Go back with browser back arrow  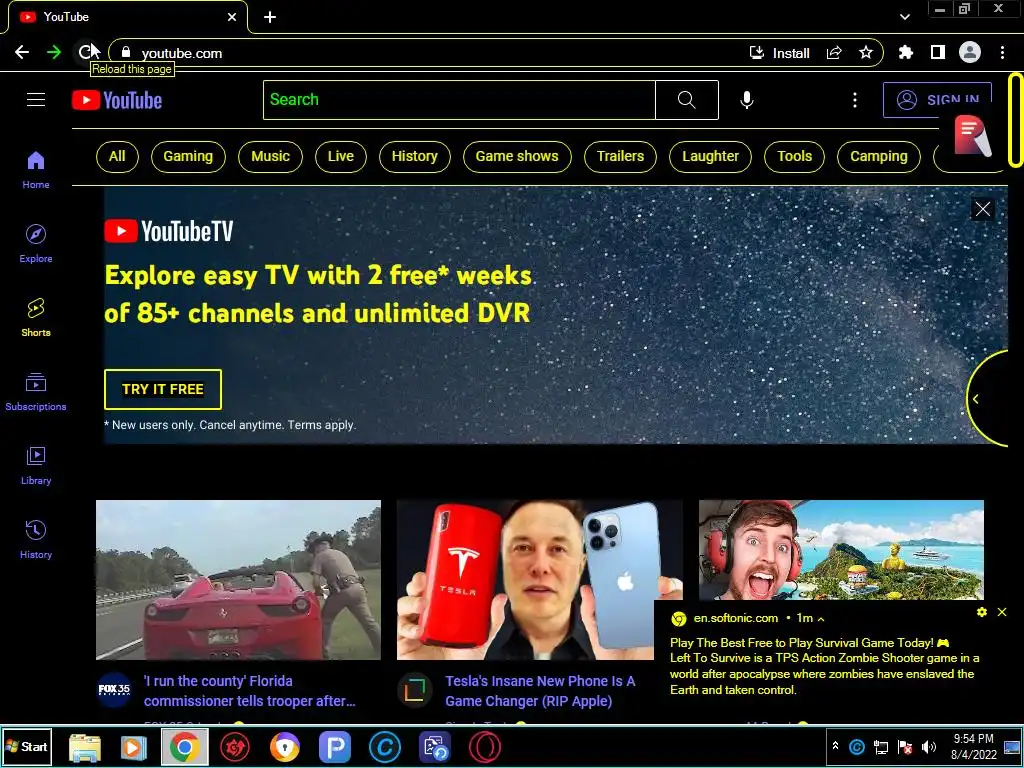point(22,52)
